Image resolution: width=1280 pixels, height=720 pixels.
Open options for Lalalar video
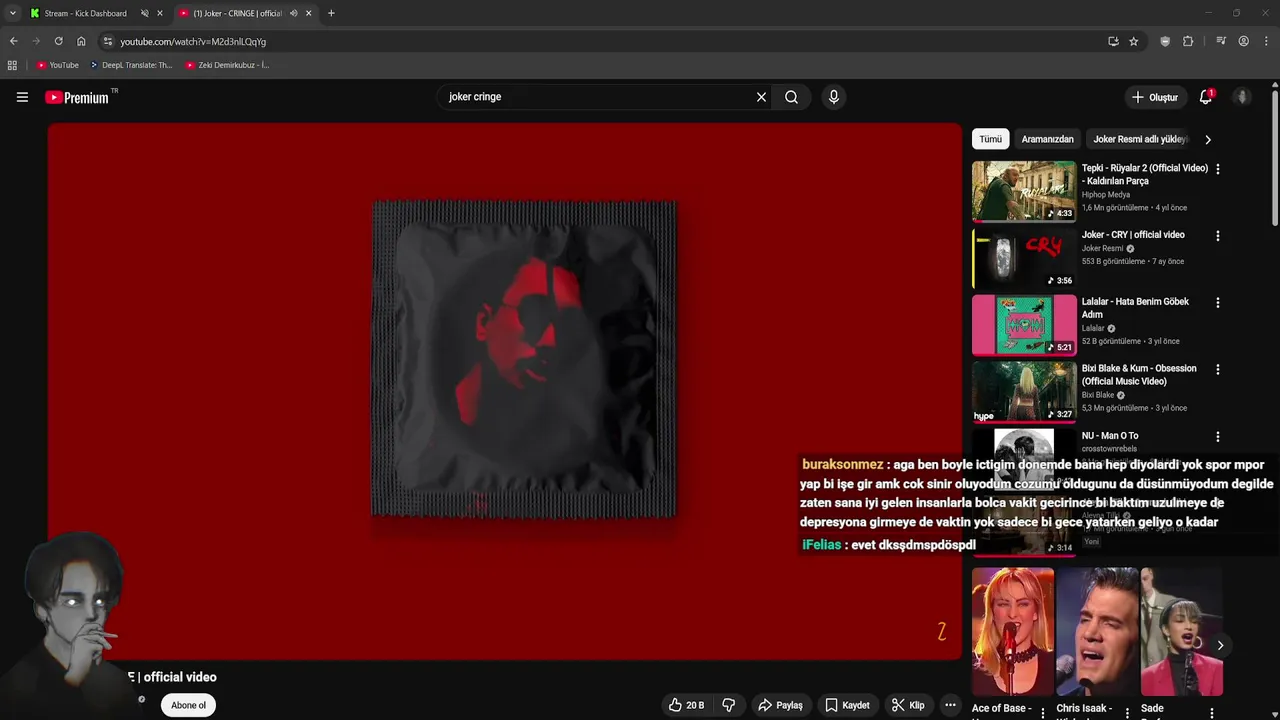(x=1217, y=303)
